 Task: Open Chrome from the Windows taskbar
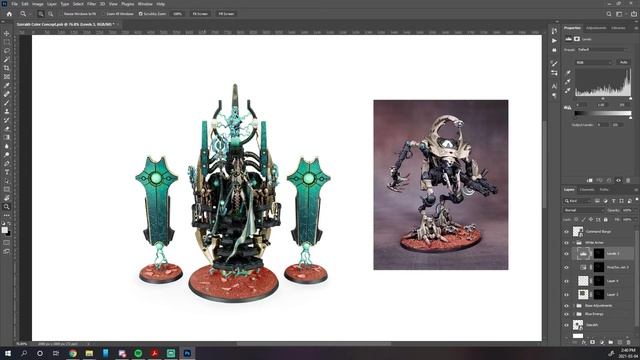[x=73, y=353]
